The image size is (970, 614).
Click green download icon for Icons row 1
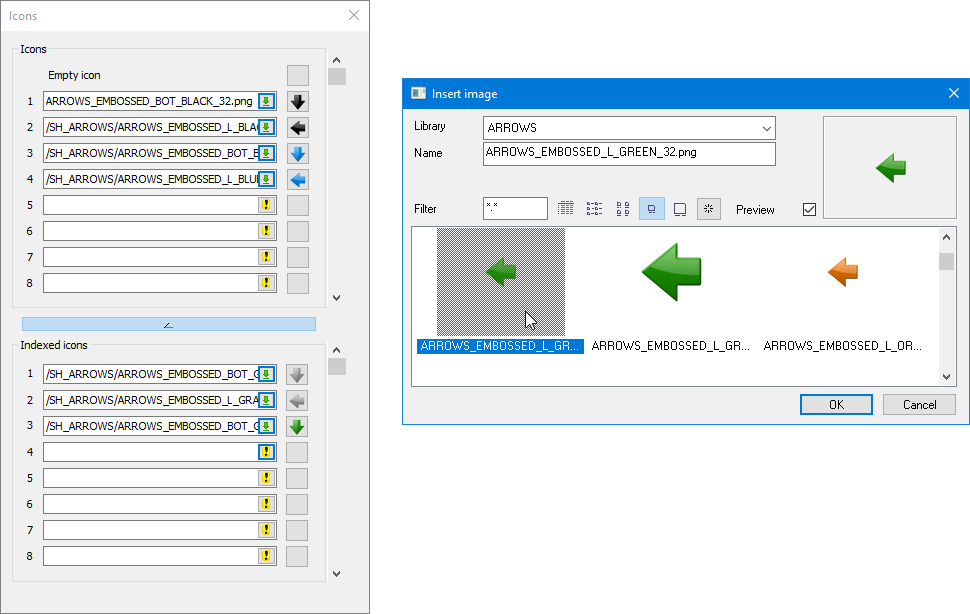click(x=267, y=101)
